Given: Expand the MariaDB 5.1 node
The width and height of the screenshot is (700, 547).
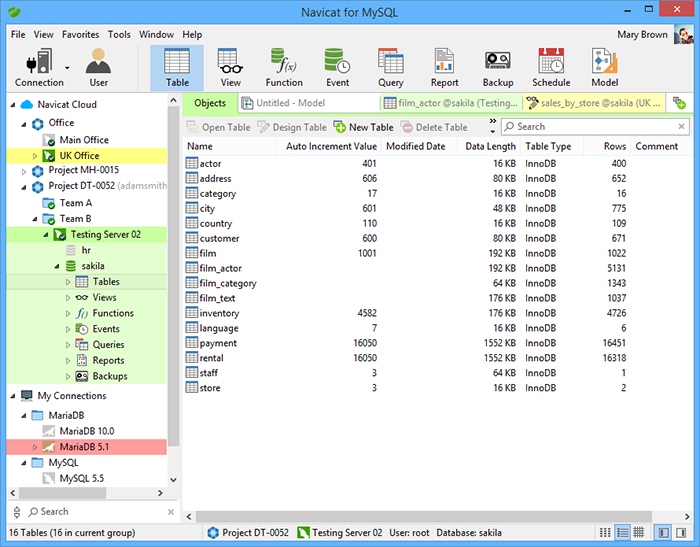Looking at the screenshot, I should click(x=35, y=447).
